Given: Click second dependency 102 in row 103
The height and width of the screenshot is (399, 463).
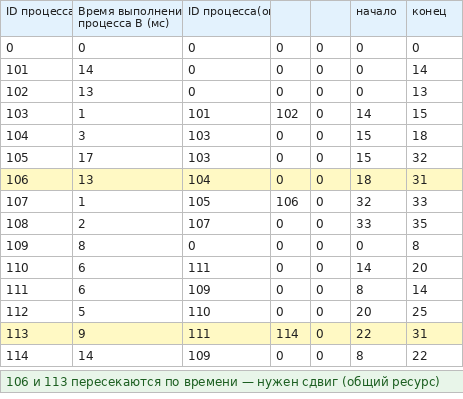Looking at the screenshot, I should (290, 114).
